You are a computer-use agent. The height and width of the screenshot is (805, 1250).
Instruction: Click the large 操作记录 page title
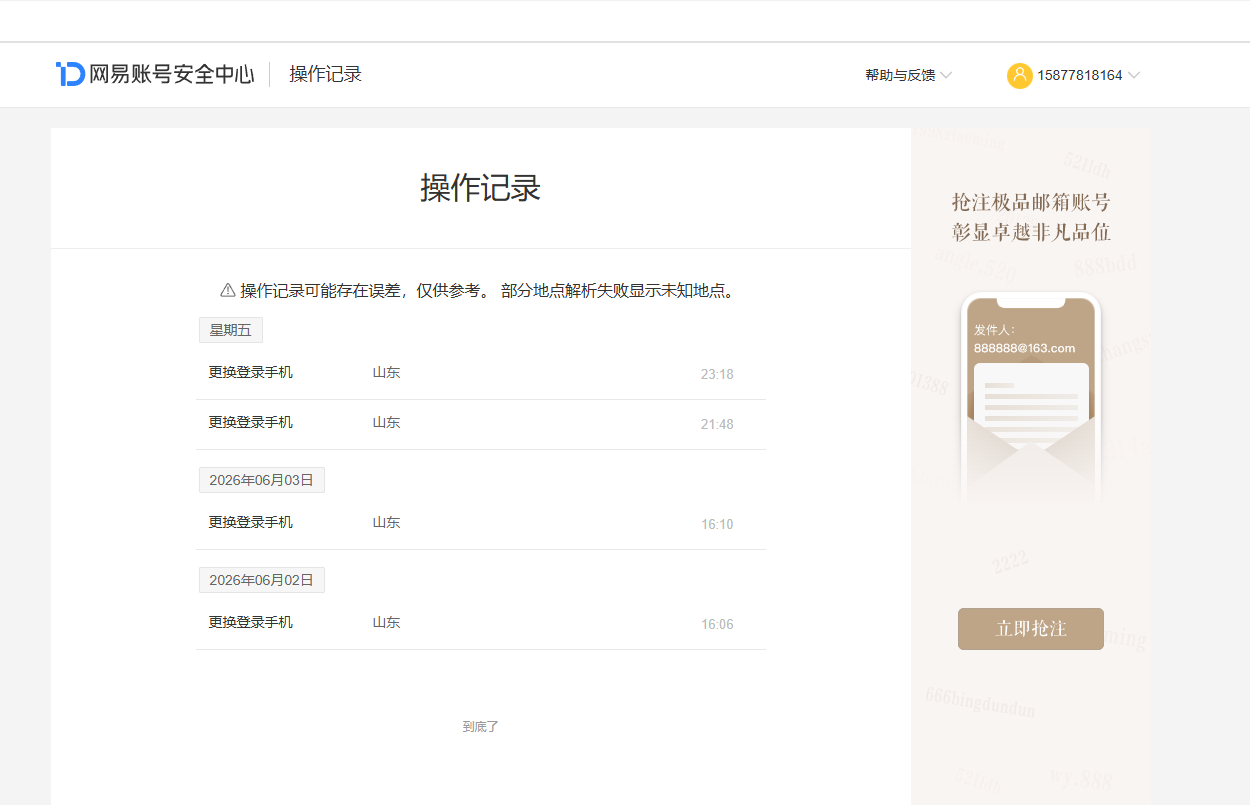[481, 188]
